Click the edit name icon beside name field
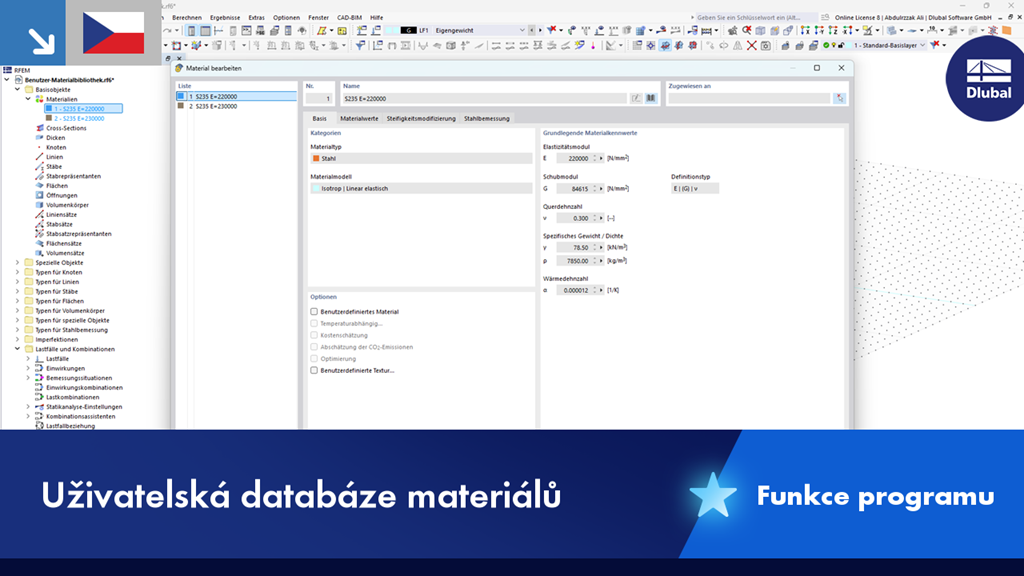Viewport: 1024px width, 576px height. (x=636, y=99)
